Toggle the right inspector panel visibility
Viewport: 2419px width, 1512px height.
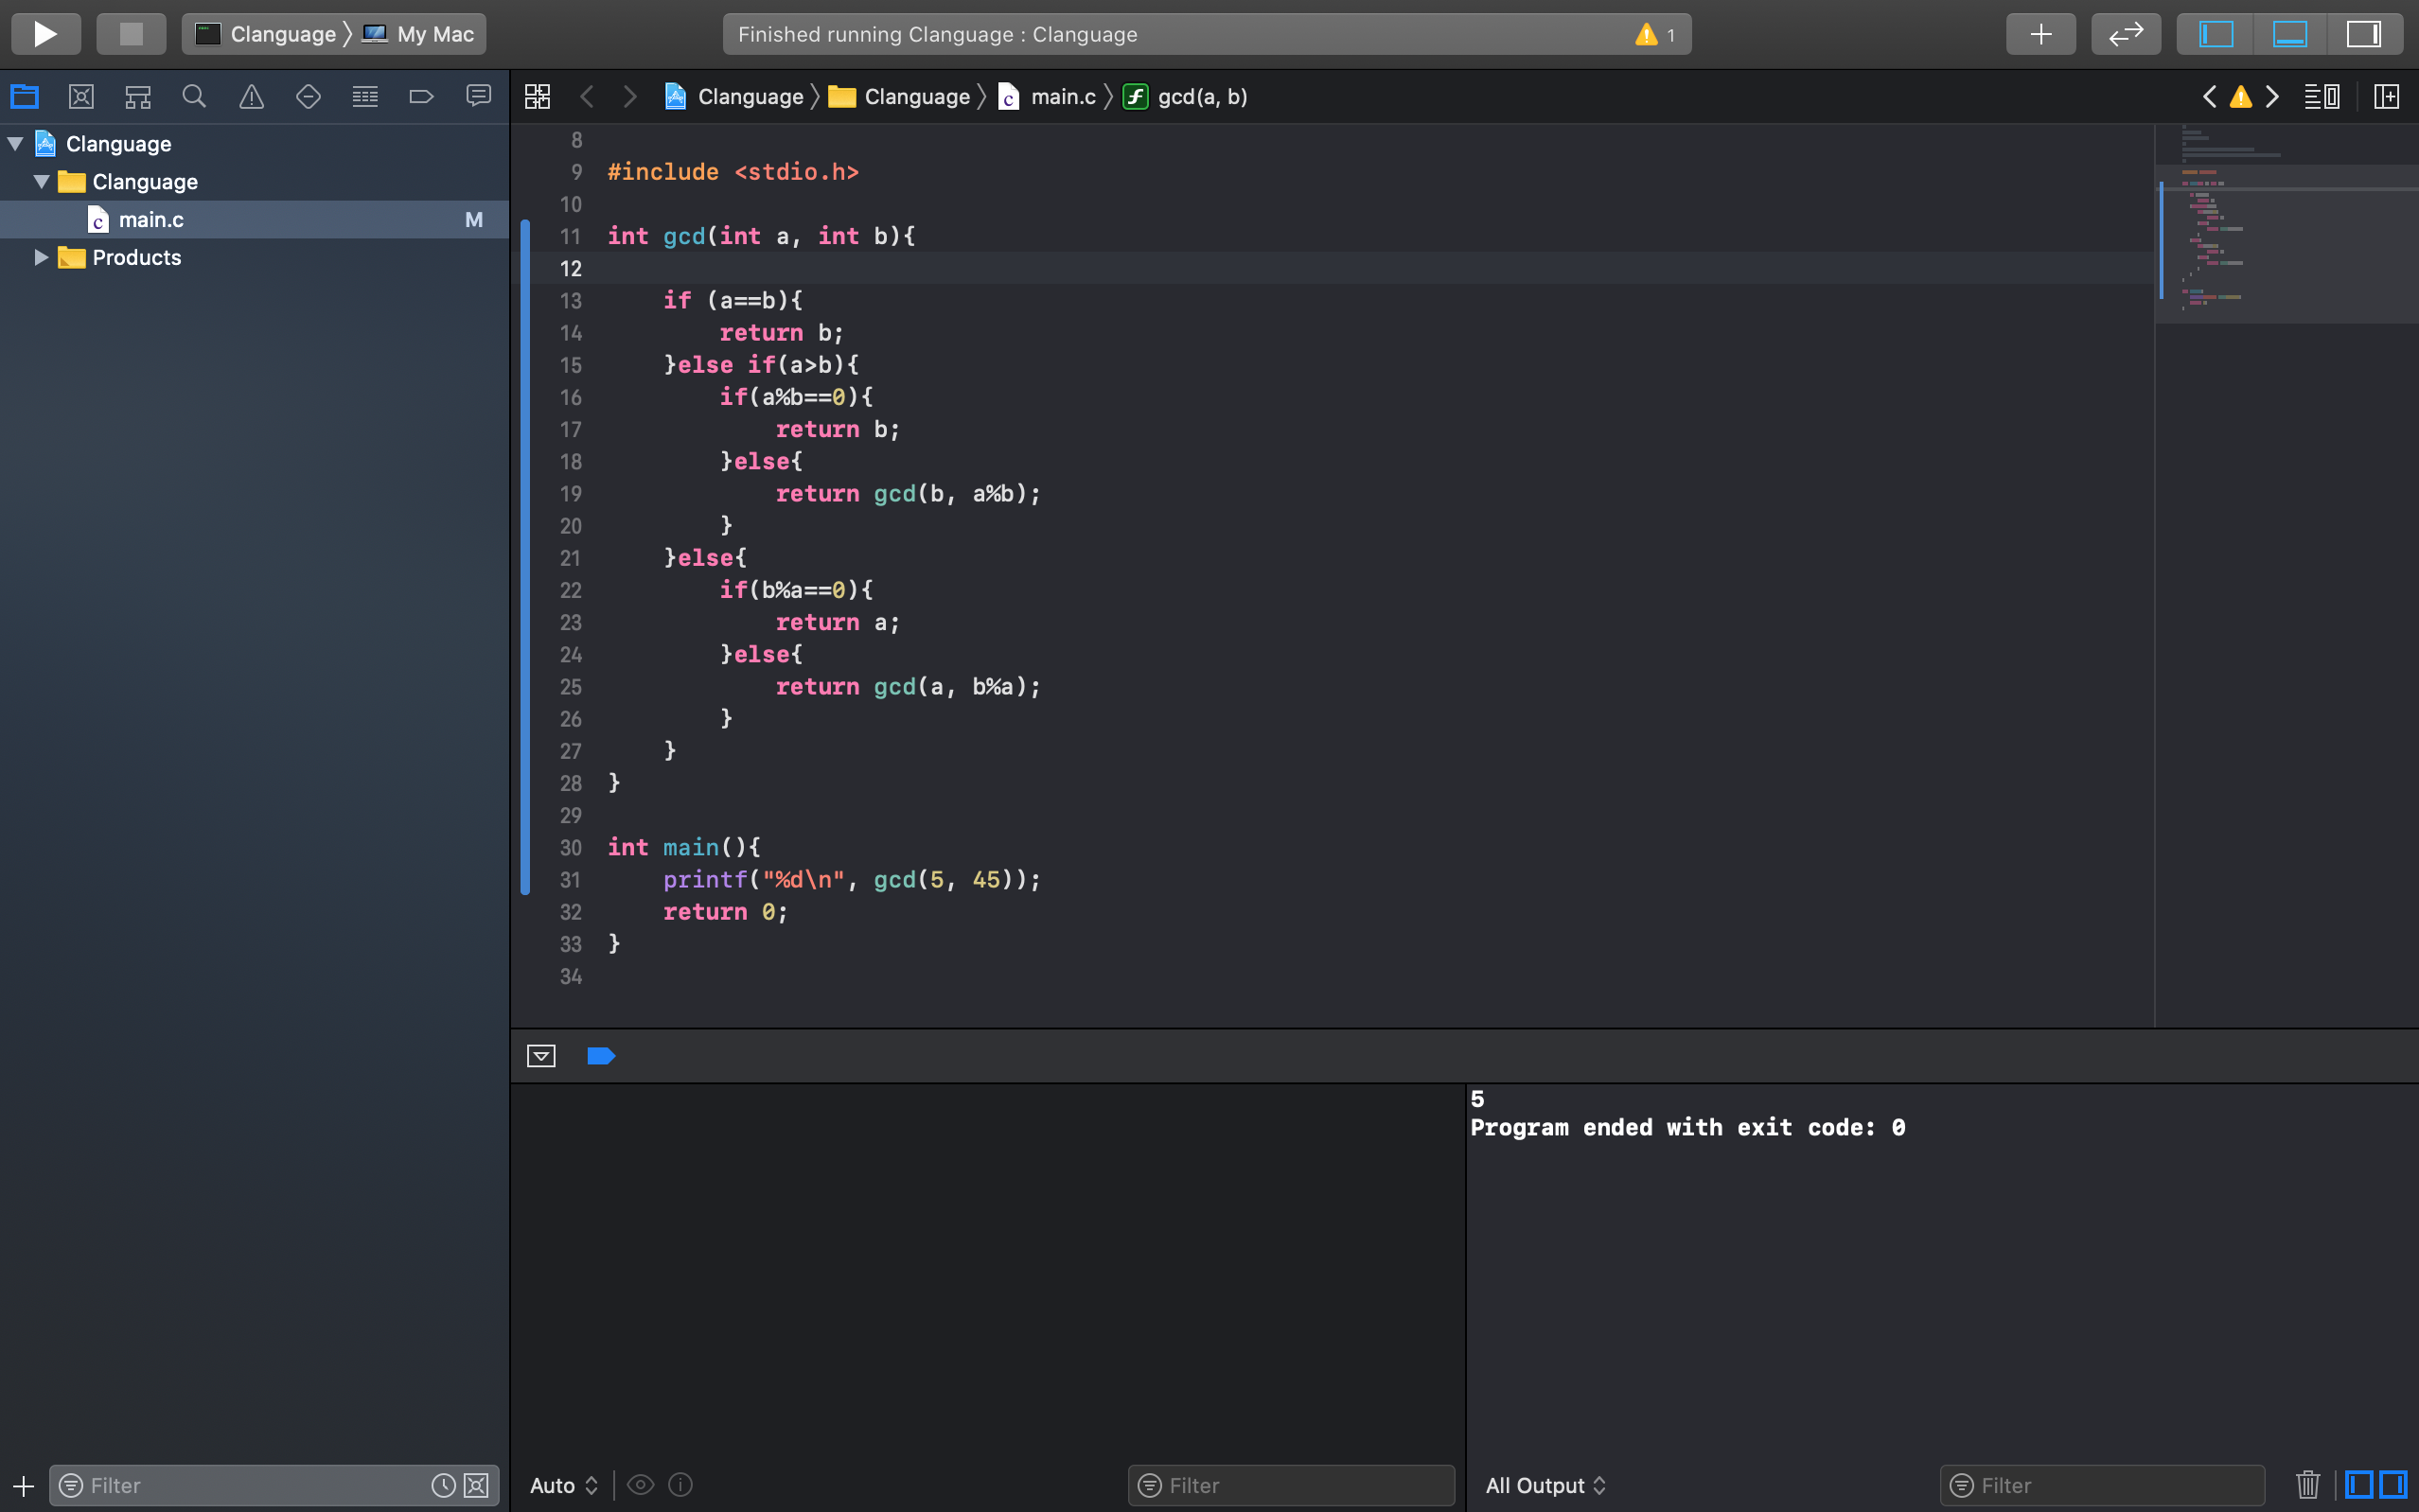2363,34
